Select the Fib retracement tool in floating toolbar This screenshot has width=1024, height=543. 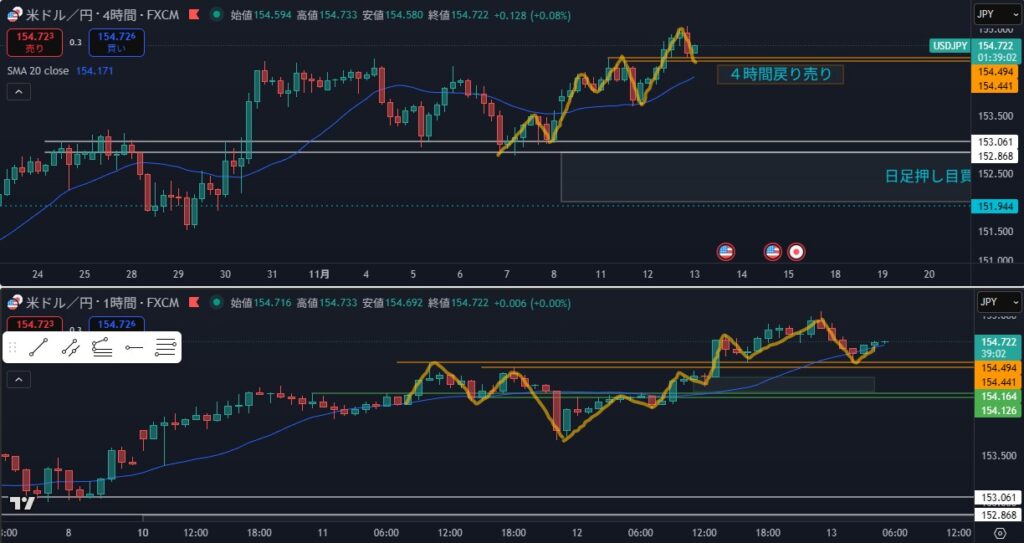point(102,347)
